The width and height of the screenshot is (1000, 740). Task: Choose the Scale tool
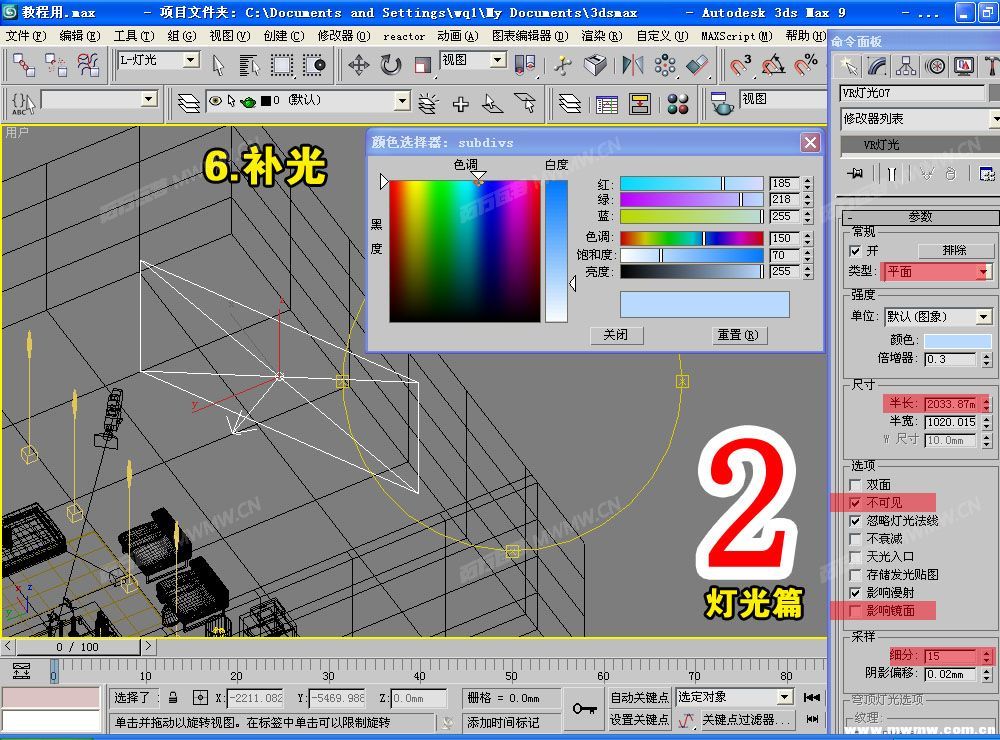coord(422,65)
